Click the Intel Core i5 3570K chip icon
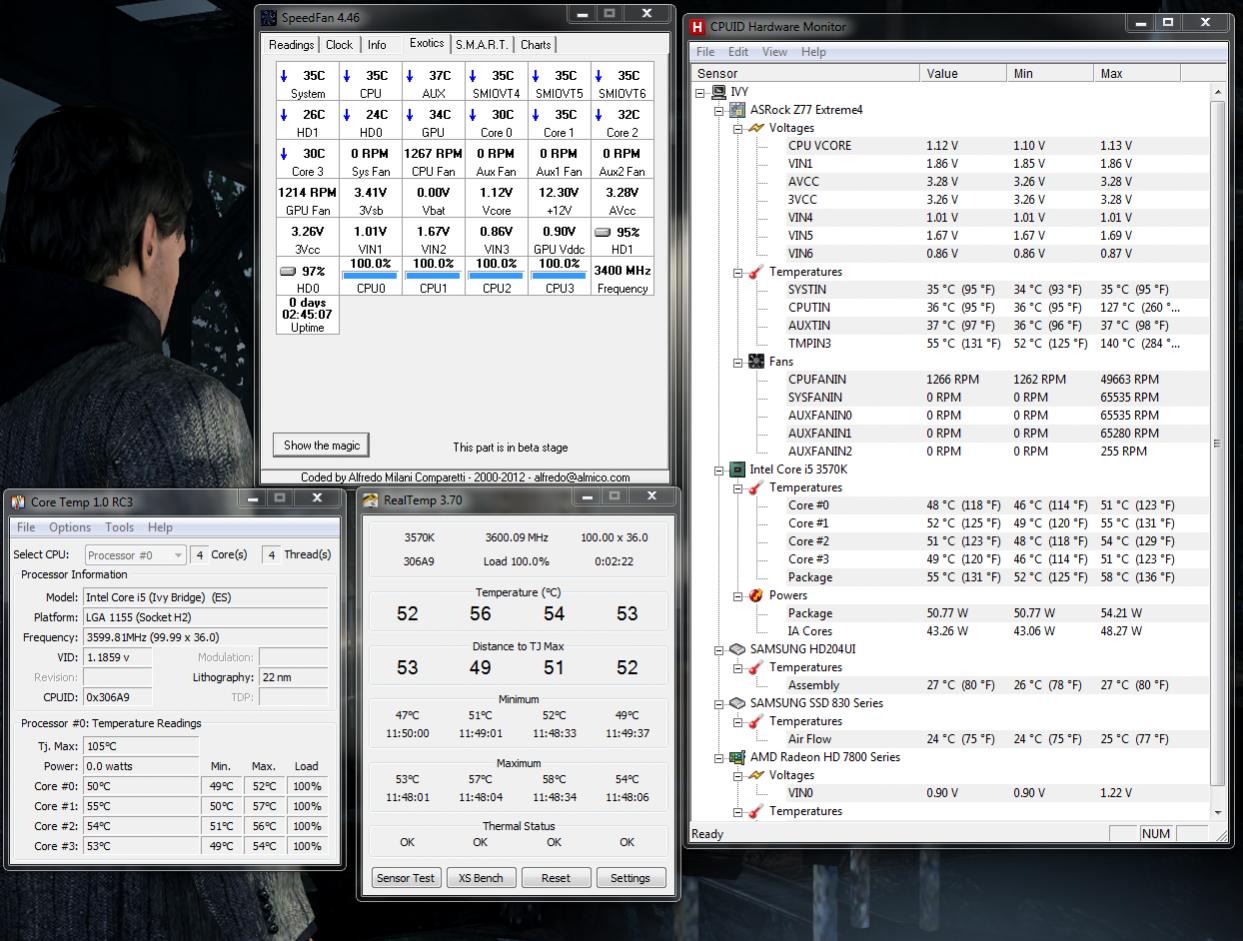The image size is (1243, 941). click(737, 470)
